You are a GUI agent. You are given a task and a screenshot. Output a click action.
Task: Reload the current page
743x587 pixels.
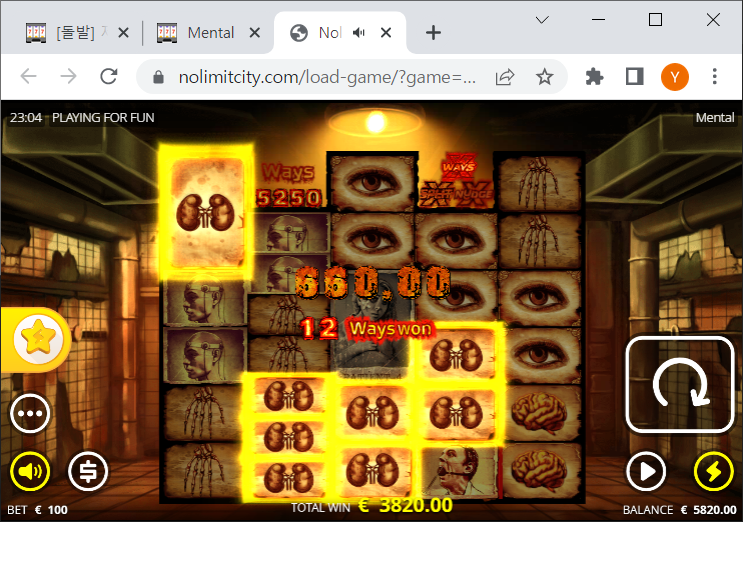(x=109, y=76)
